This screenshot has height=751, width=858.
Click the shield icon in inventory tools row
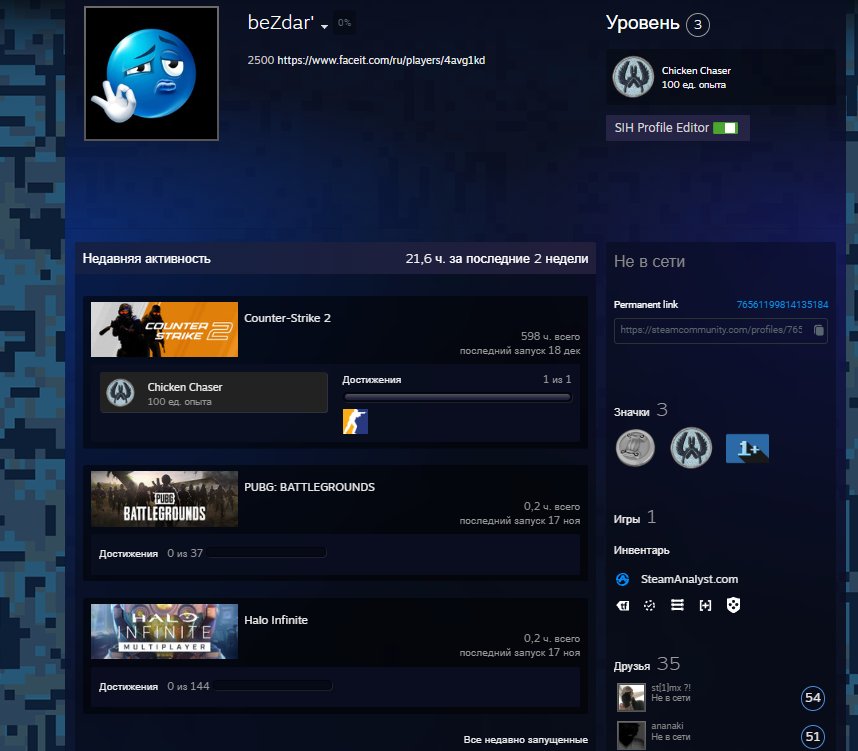click(733, 605)
